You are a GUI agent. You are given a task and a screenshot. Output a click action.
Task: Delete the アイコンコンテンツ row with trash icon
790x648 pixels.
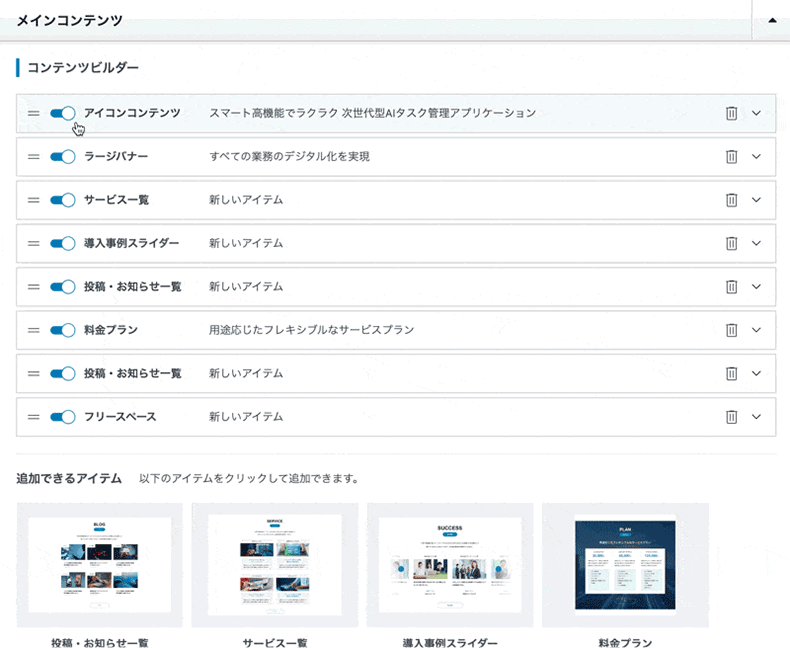tap(731, 113)
